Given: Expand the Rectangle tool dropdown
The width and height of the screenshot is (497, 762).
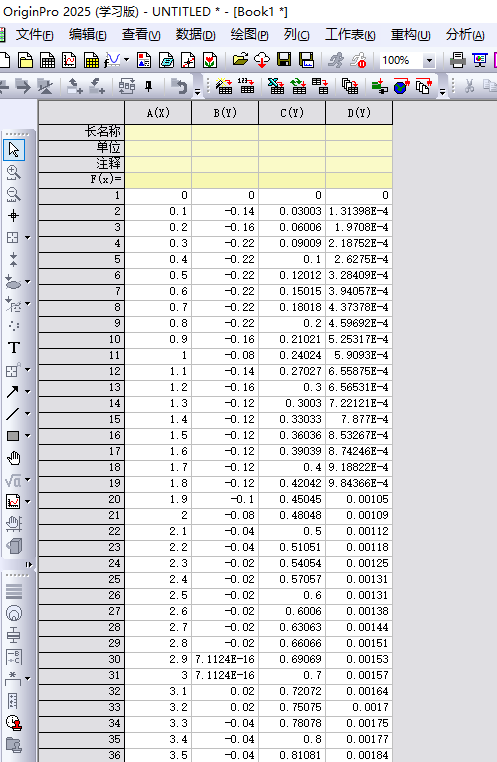Looking at the screenshot, I should (x=27, y=436).
